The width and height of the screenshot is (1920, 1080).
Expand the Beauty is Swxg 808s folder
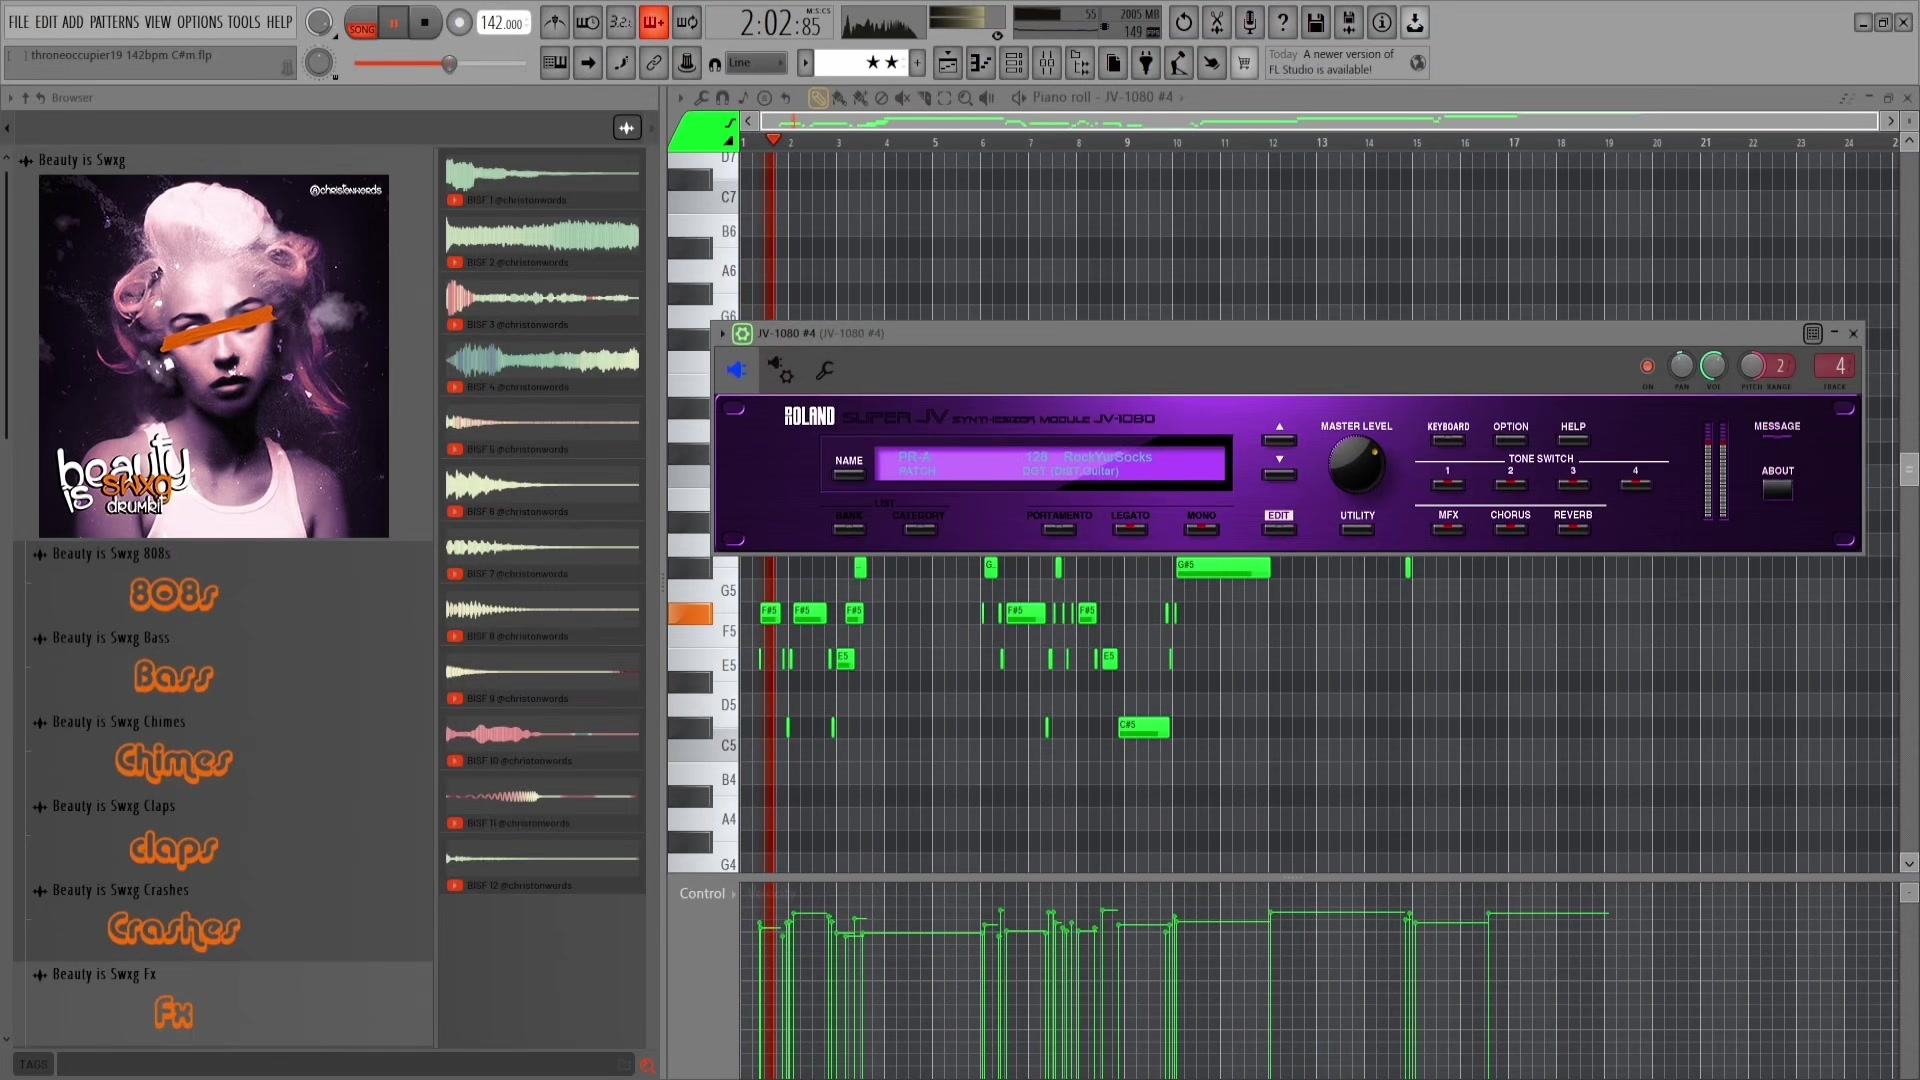coord(111,554)
